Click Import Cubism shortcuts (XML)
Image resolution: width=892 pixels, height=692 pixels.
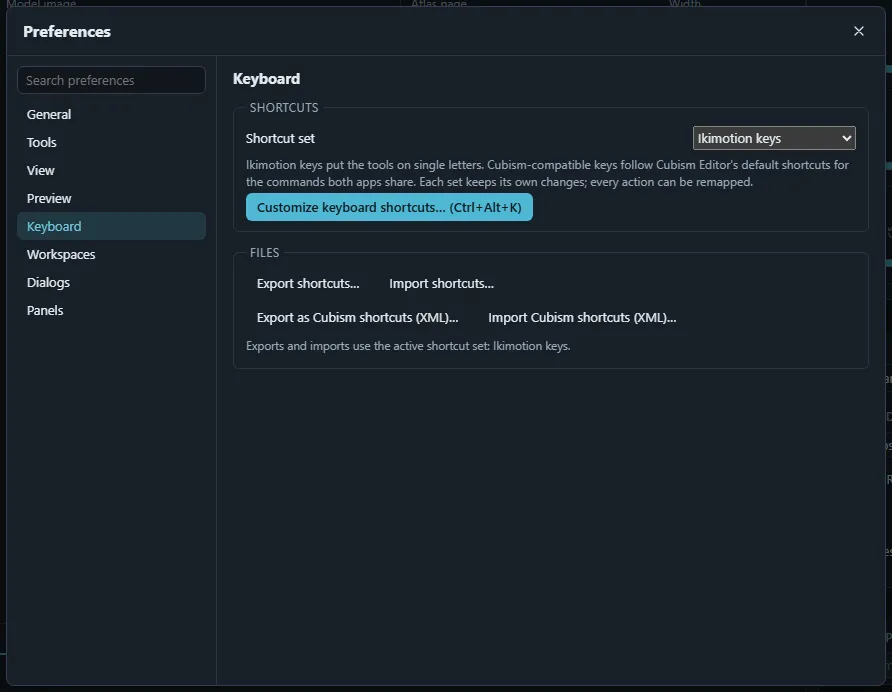pyautogui.click(x=582, y=318)
